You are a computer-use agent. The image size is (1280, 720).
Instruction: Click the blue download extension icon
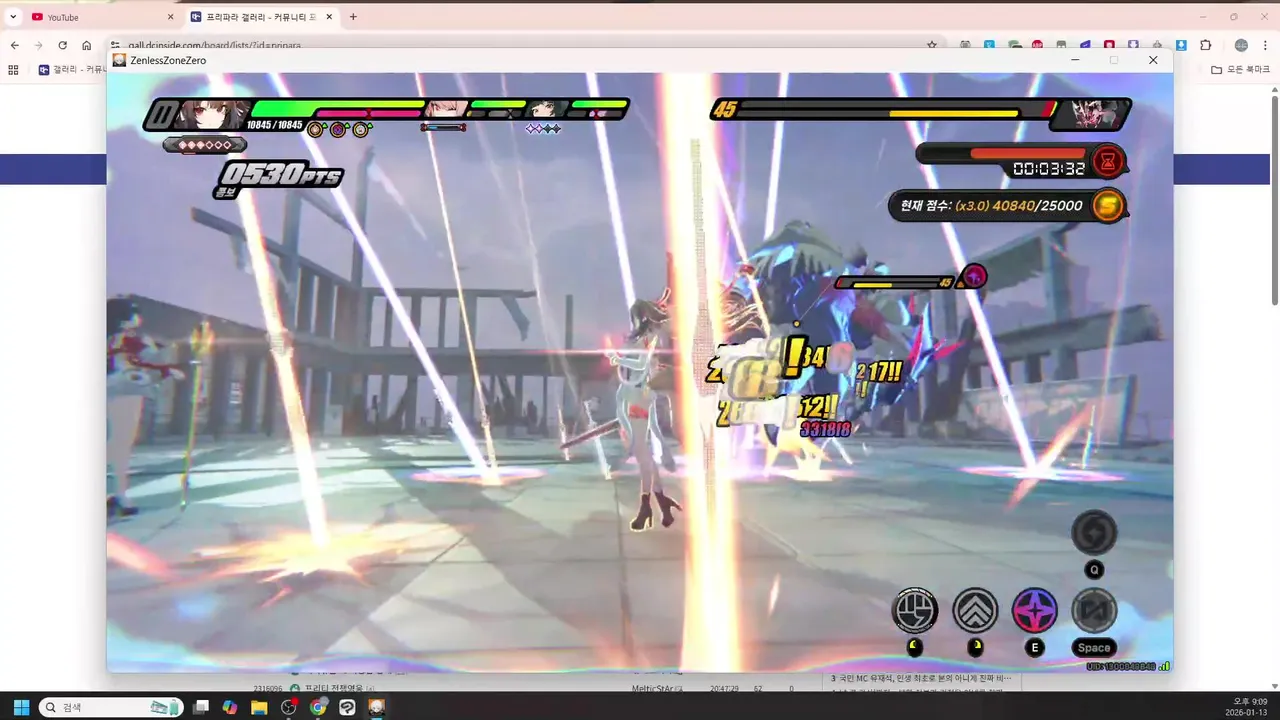coord(1181,45)
